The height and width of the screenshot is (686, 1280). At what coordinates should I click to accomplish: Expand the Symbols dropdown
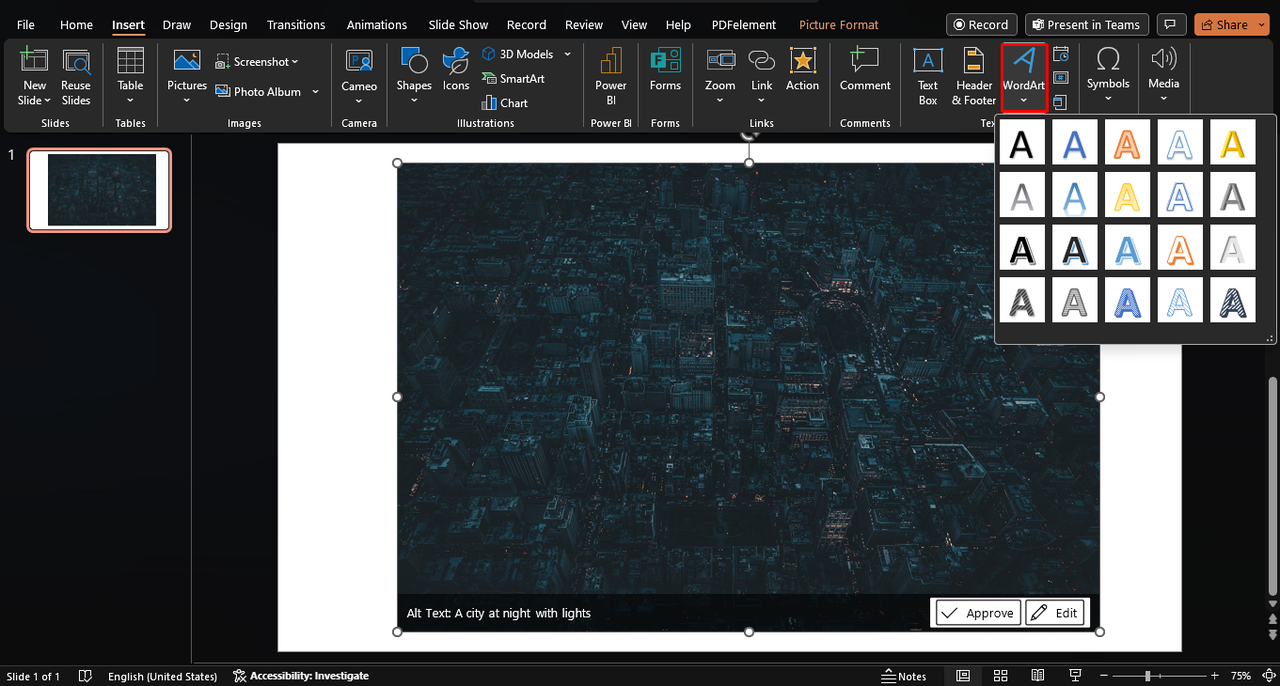point(1108,98)
